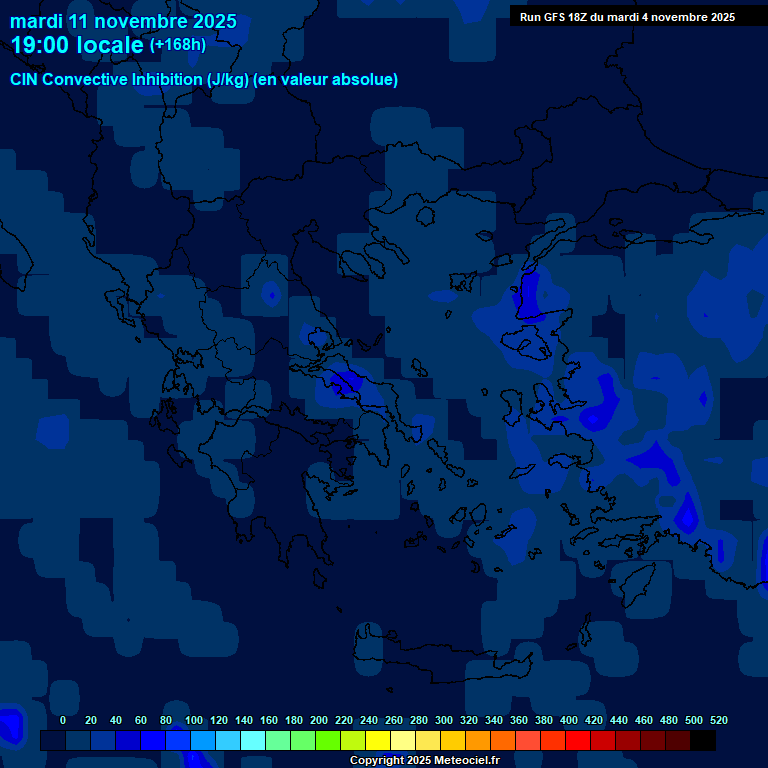Click the date title 'mardi 11 novembre 2025'

(123, 21)
